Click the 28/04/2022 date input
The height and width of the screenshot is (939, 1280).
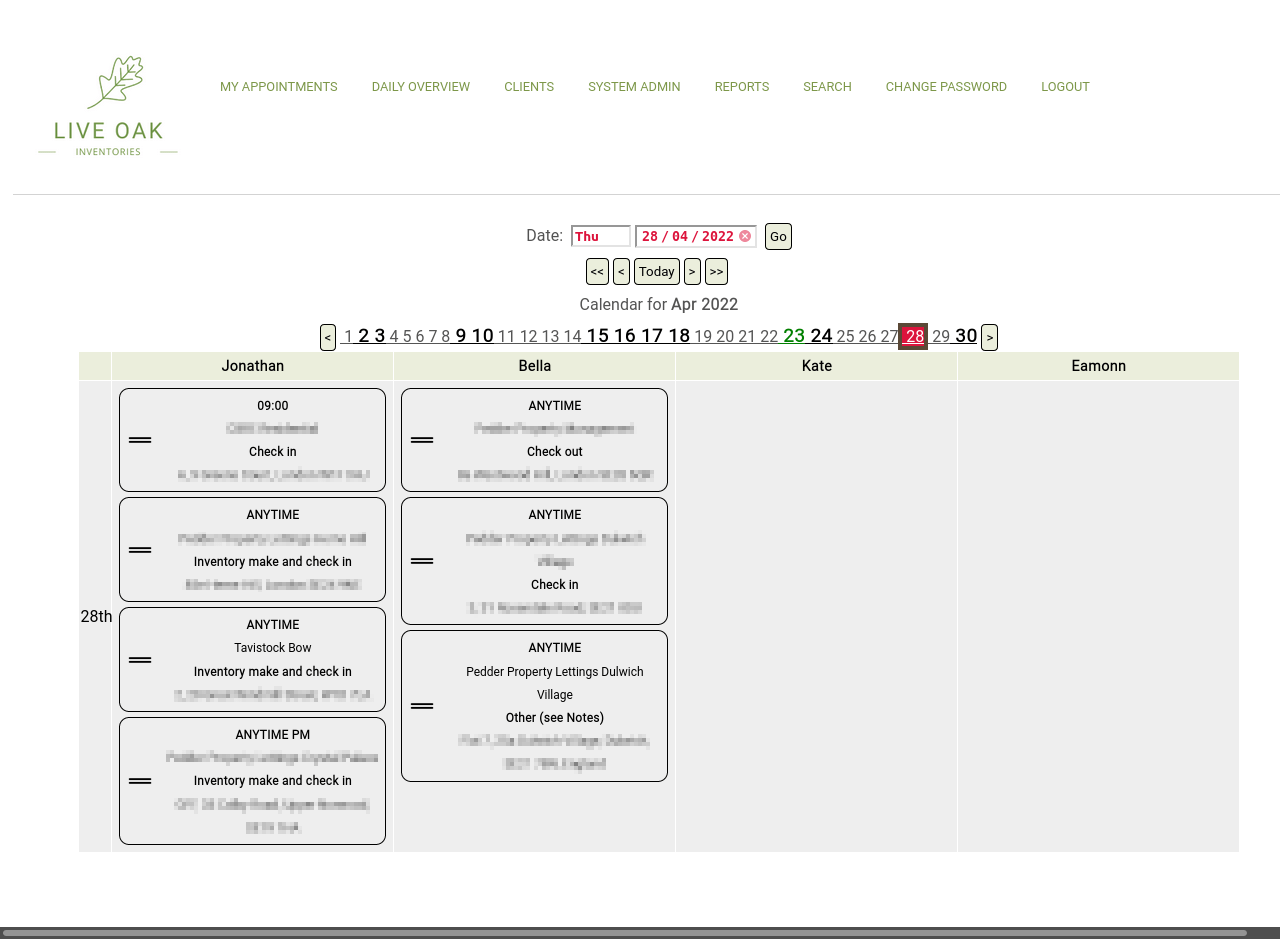(x=696, y=236)
